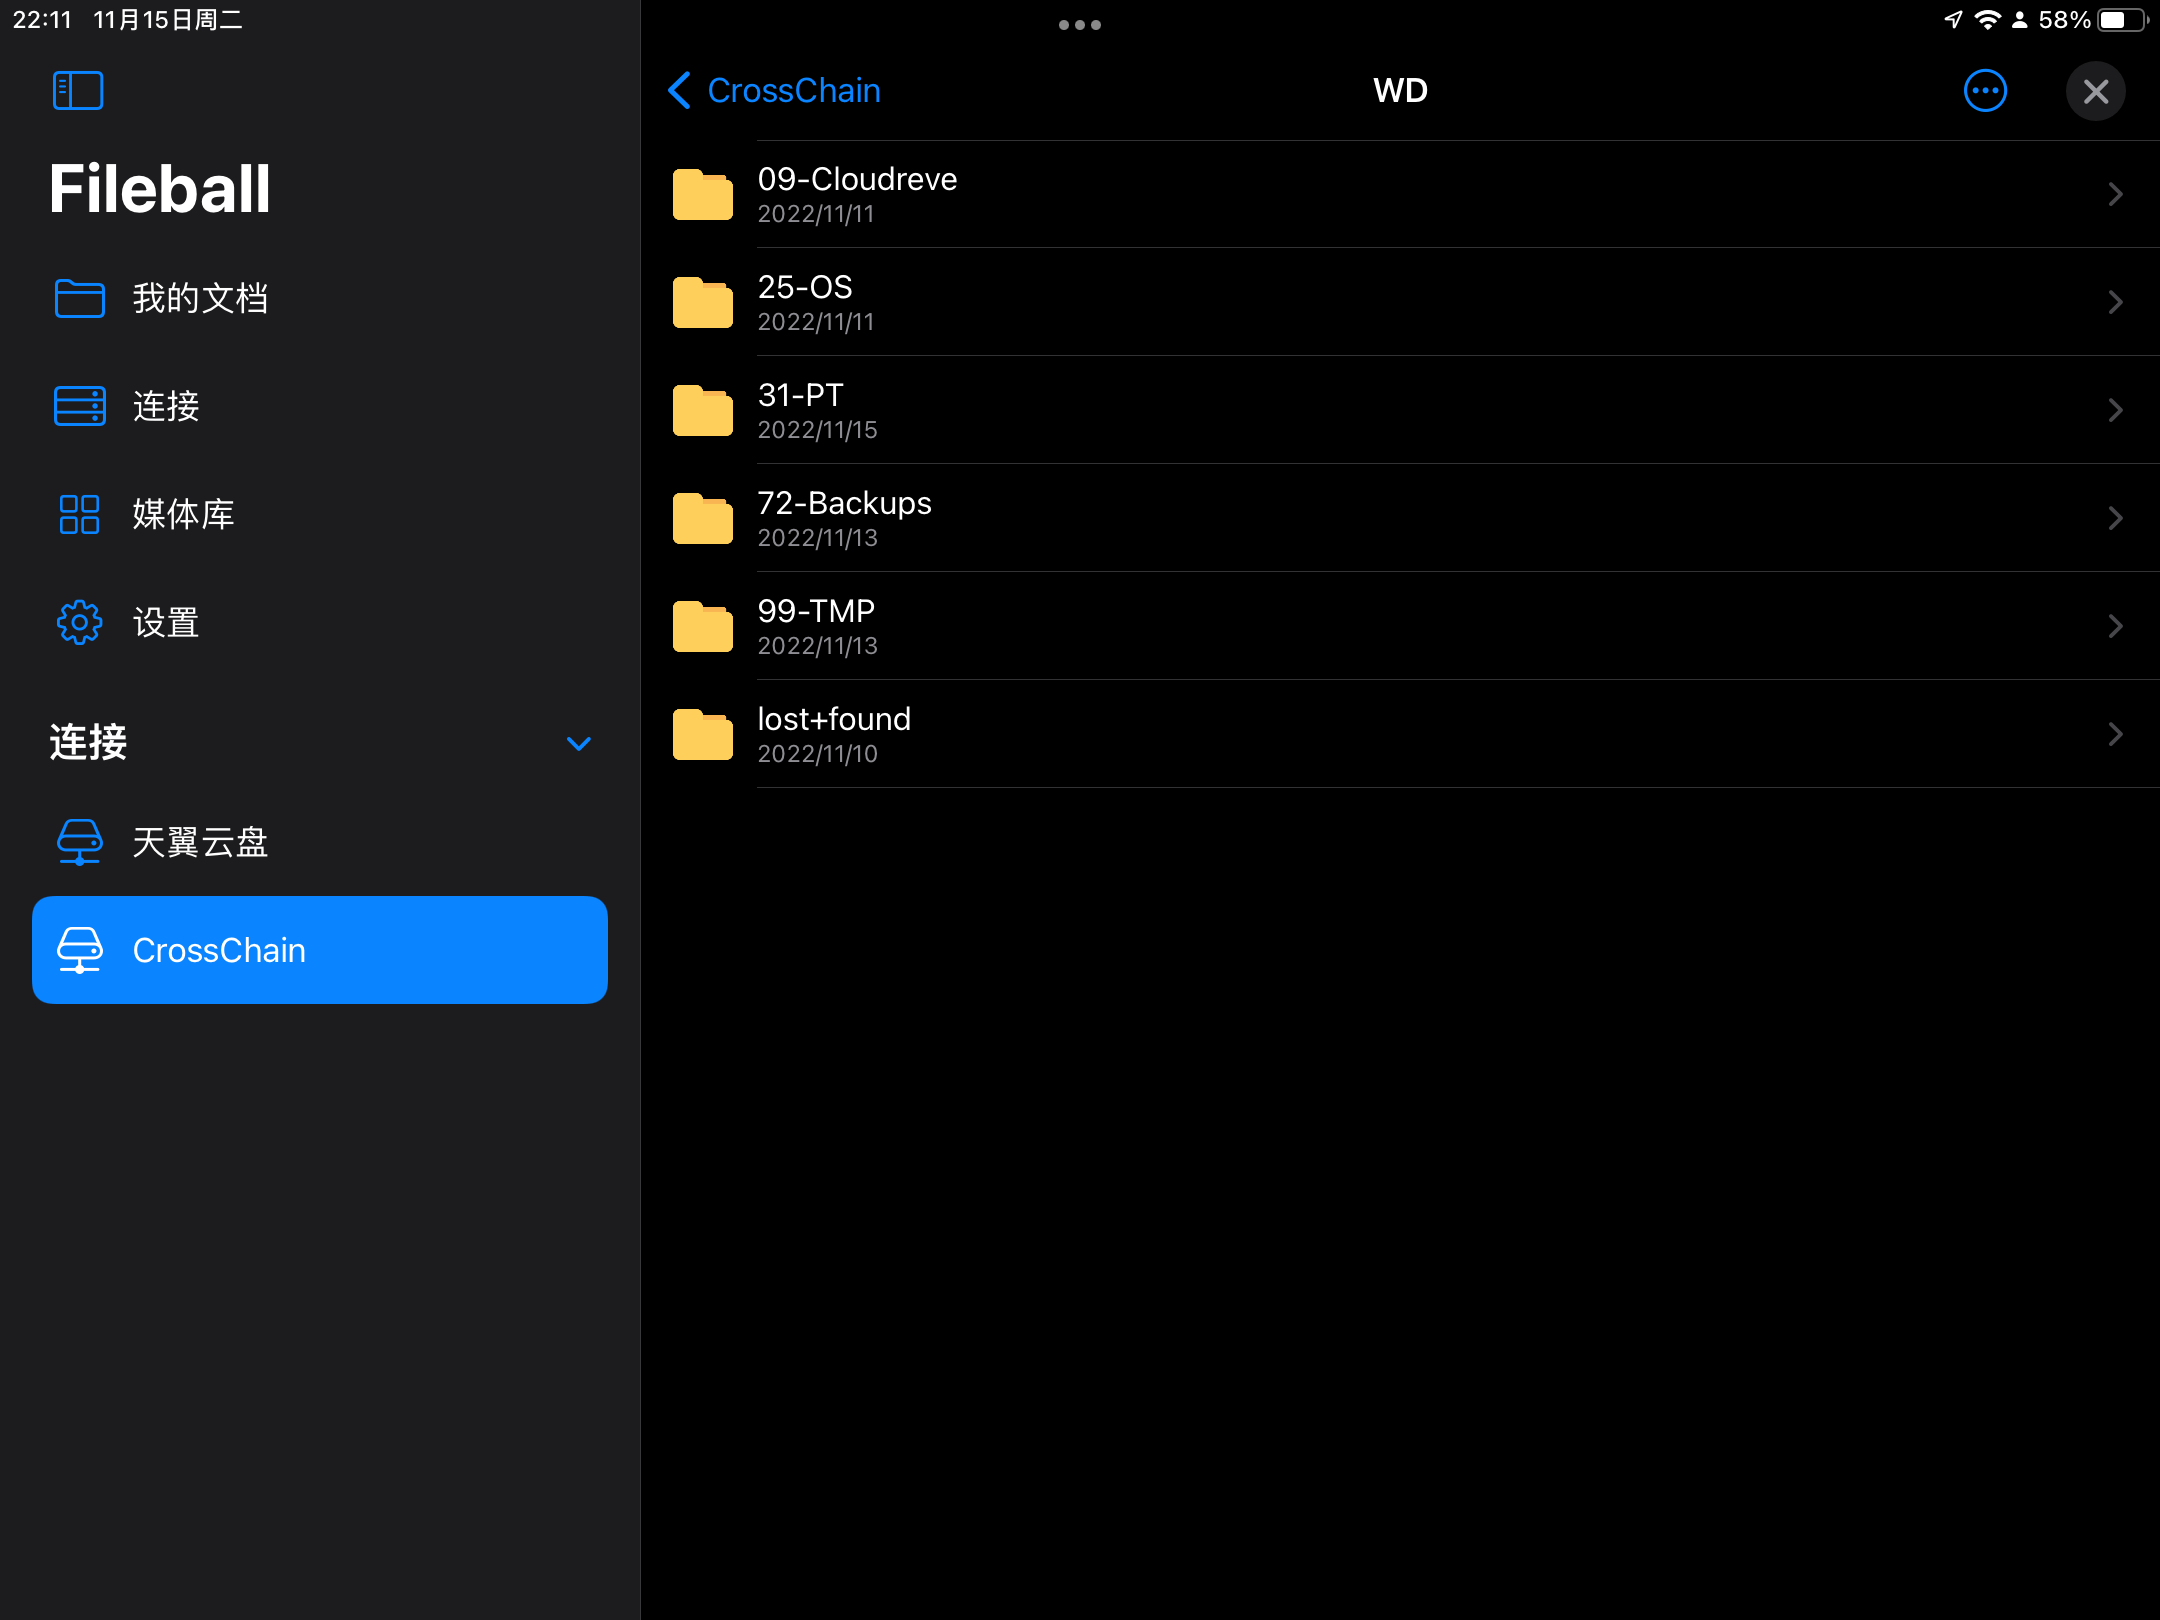
Task: Expand the 99-TMP row chevron
Action: 2115,626
